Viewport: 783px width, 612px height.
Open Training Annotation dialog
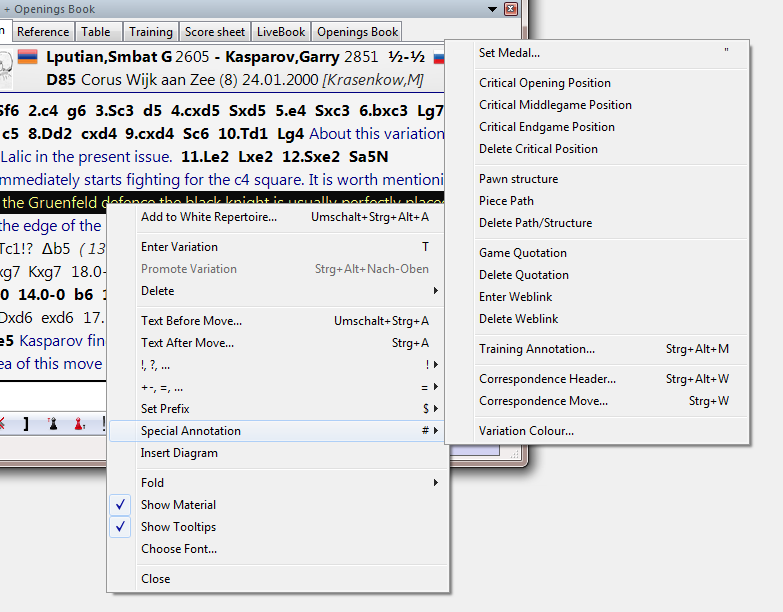597,349
